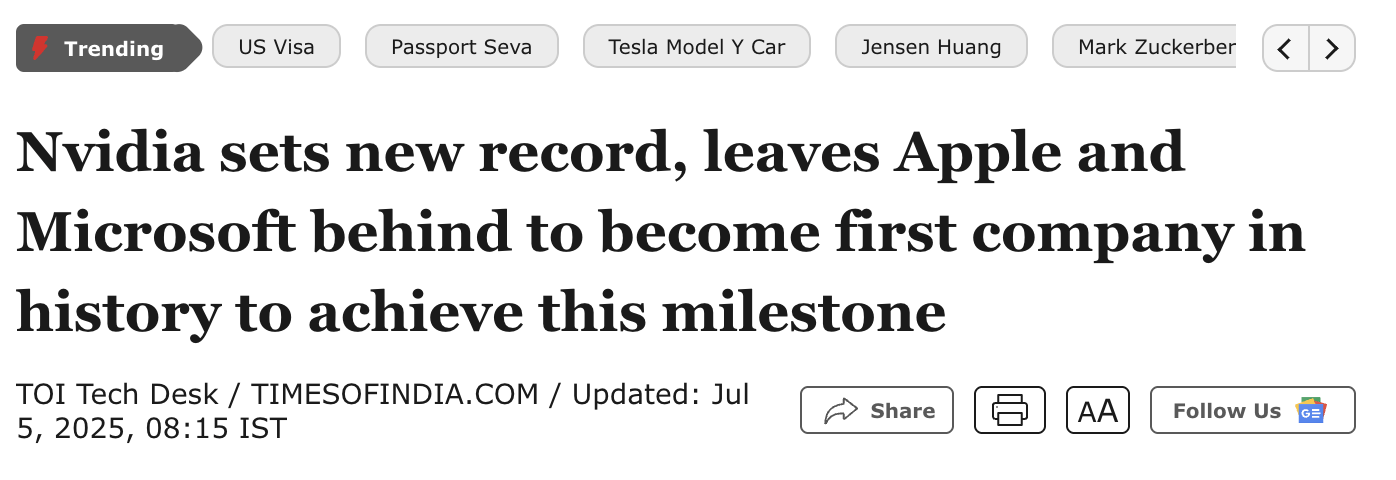Open the US Visa trending topic
The width and height of the screenshot is (1396, 480).
click(276, 47)
